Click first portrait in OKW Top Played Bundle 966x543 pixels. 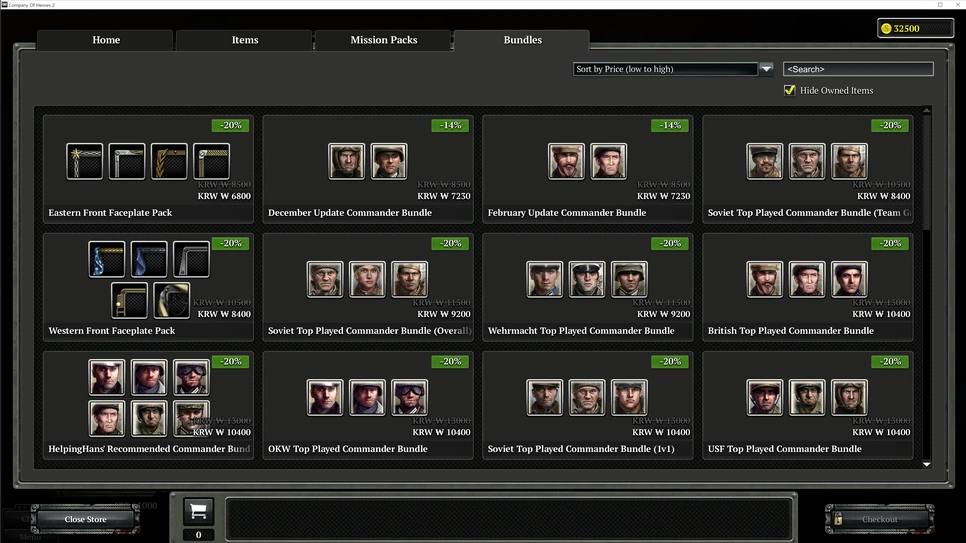click(325, 397)
